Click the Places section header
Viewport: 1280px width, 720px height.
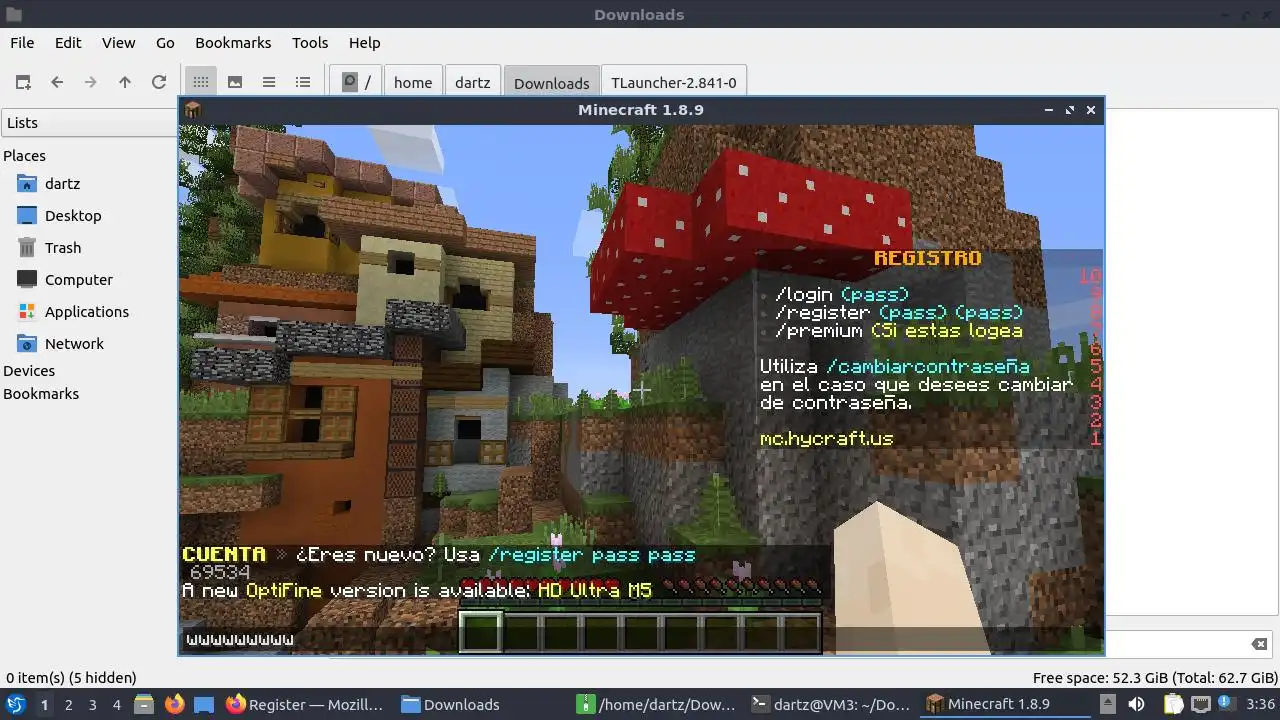tap(24, 156)
